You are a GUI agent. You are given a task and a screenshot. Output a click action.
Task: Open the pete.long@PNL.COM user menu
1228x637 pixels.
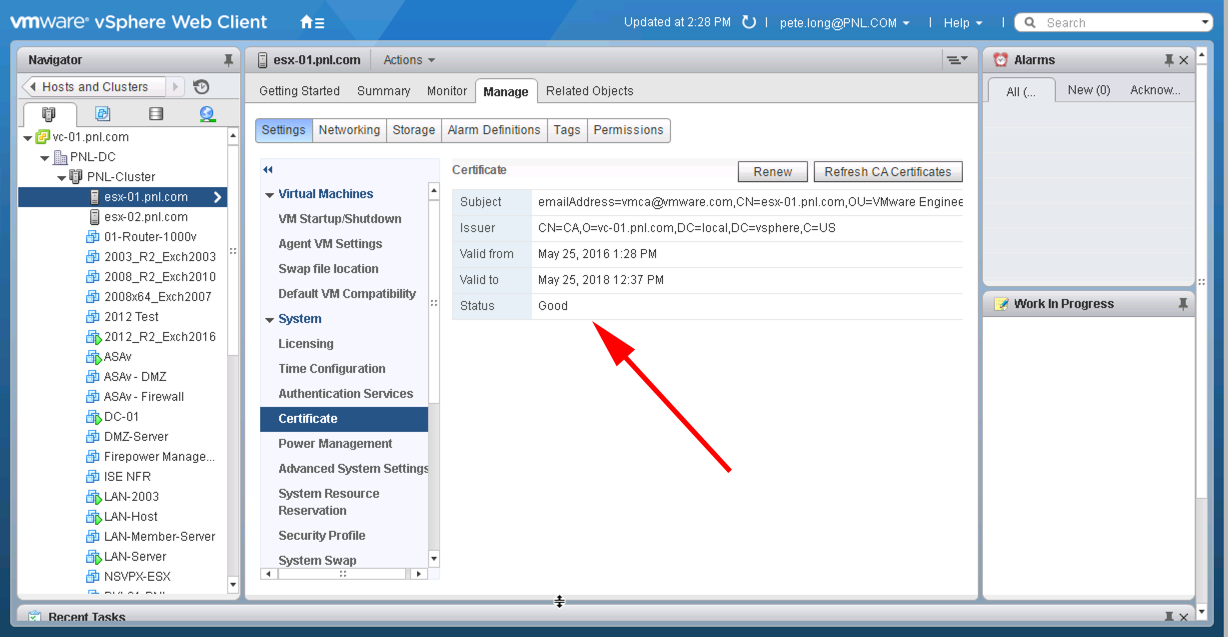click(x=845, y=22)
